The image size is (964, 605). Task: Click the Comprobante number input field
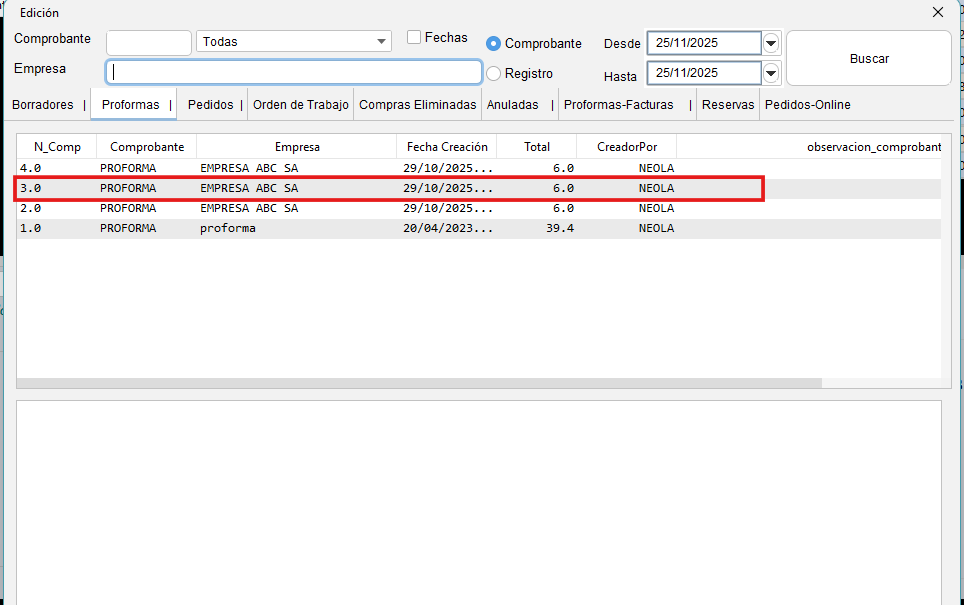148,42
